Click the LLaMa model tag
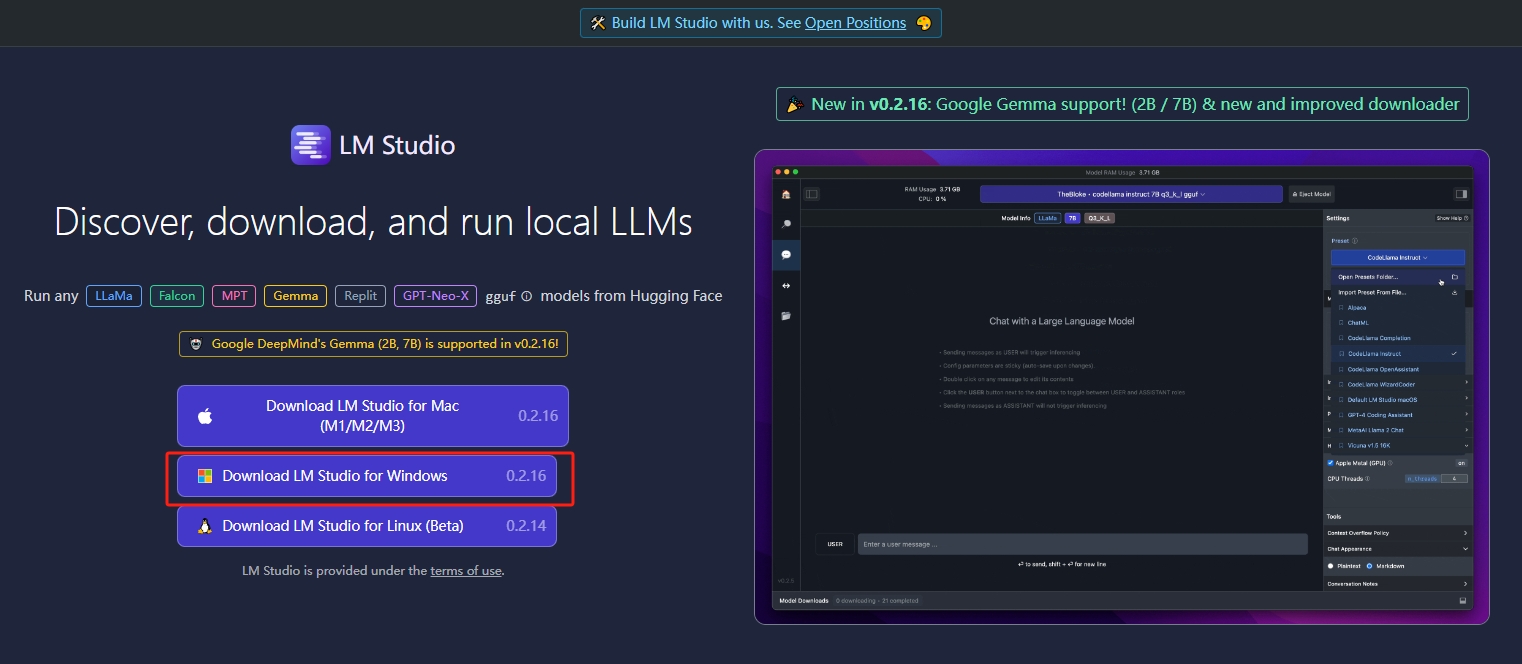The height and width of the screenshot is (664, 1522). (x=114, y=296)
